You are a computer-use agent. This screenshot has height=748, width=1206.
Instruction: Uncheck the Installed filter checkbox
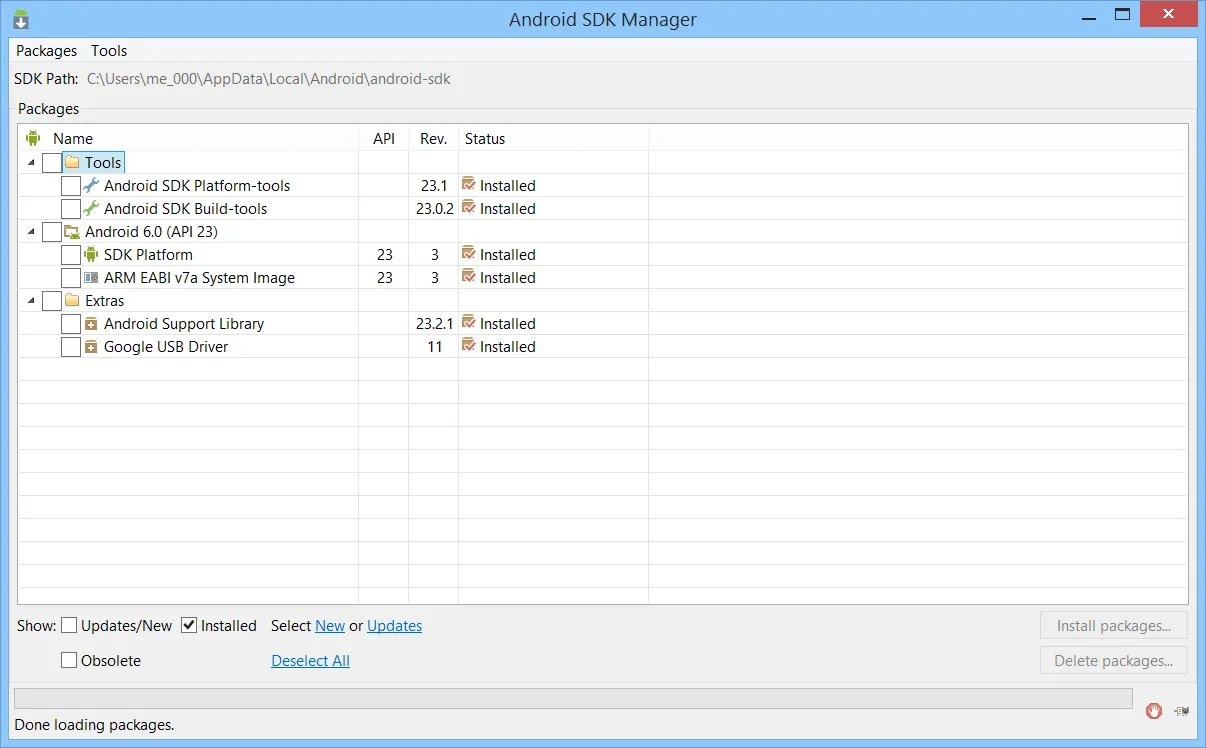pyautogui.click(x=189, y=625)
